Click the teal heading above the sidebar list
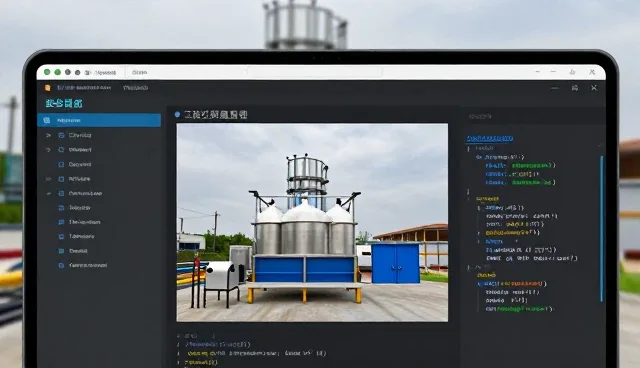Viewport: 640px width, 368px height. 64,103
